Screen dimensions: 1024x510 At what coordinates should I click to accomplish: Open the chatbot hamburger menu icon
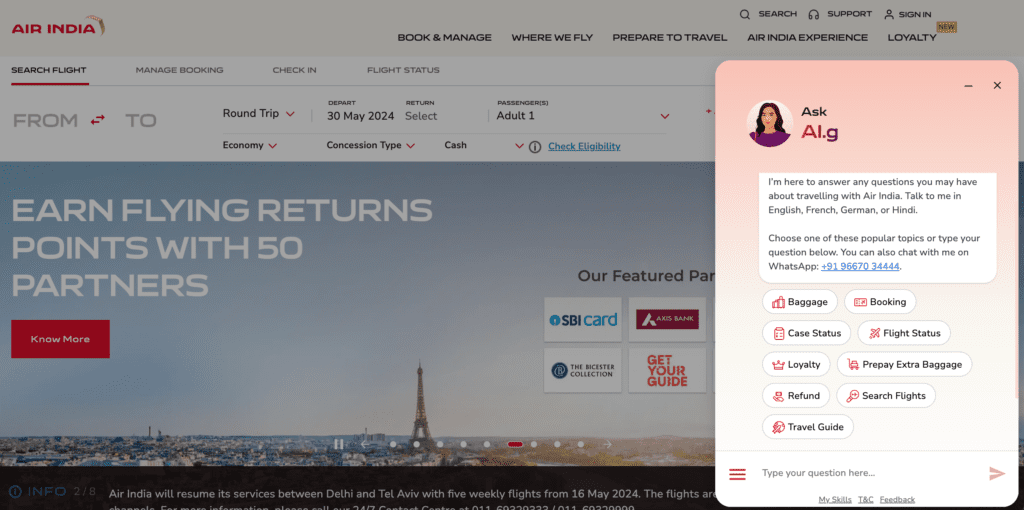coord(737,474)
